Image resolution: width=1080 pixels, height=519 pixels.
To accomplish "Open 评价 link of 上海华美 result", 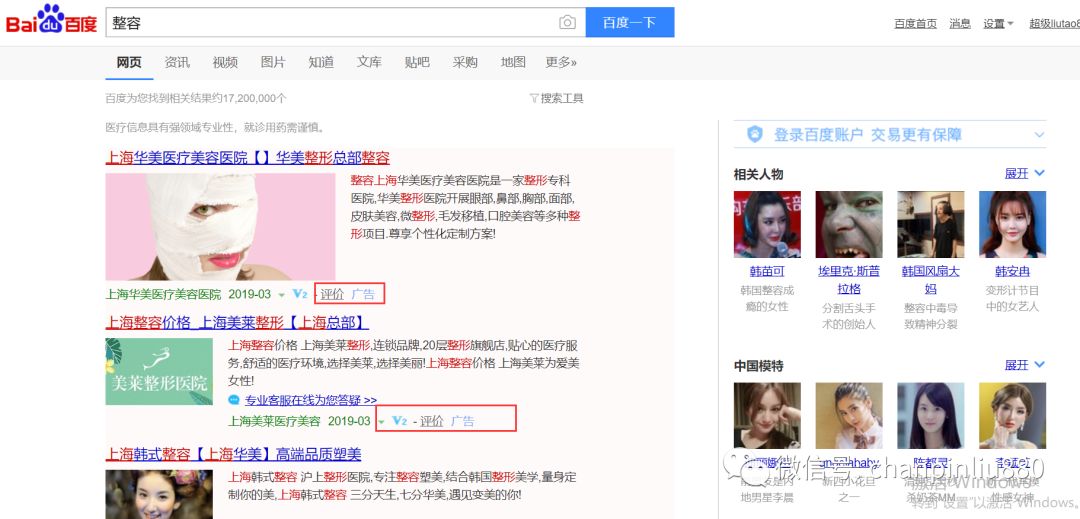I will 332,295.
